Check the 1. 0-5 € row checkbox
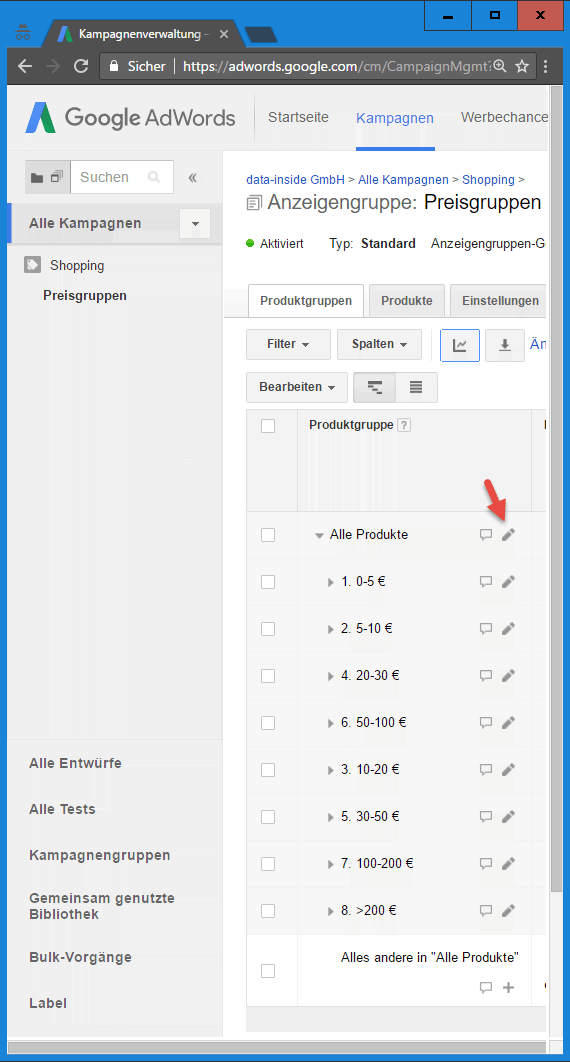This screenshot has height=1062, width=570. click(x=268, y=582)
